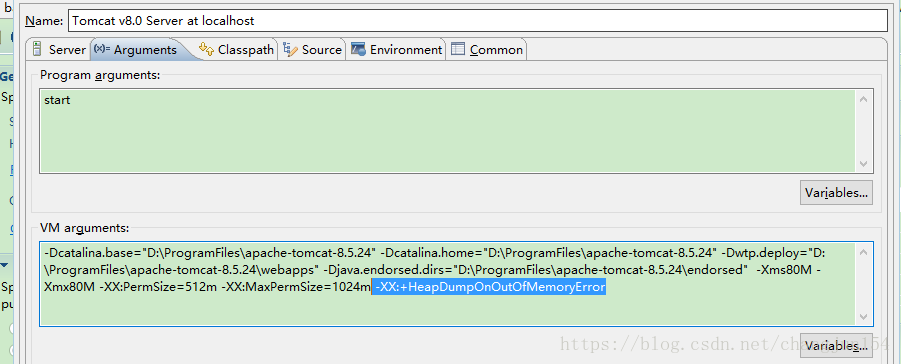This screenshot has height=364, width=901.
Task: Click the Common tab icon
Action: (458, 49)
